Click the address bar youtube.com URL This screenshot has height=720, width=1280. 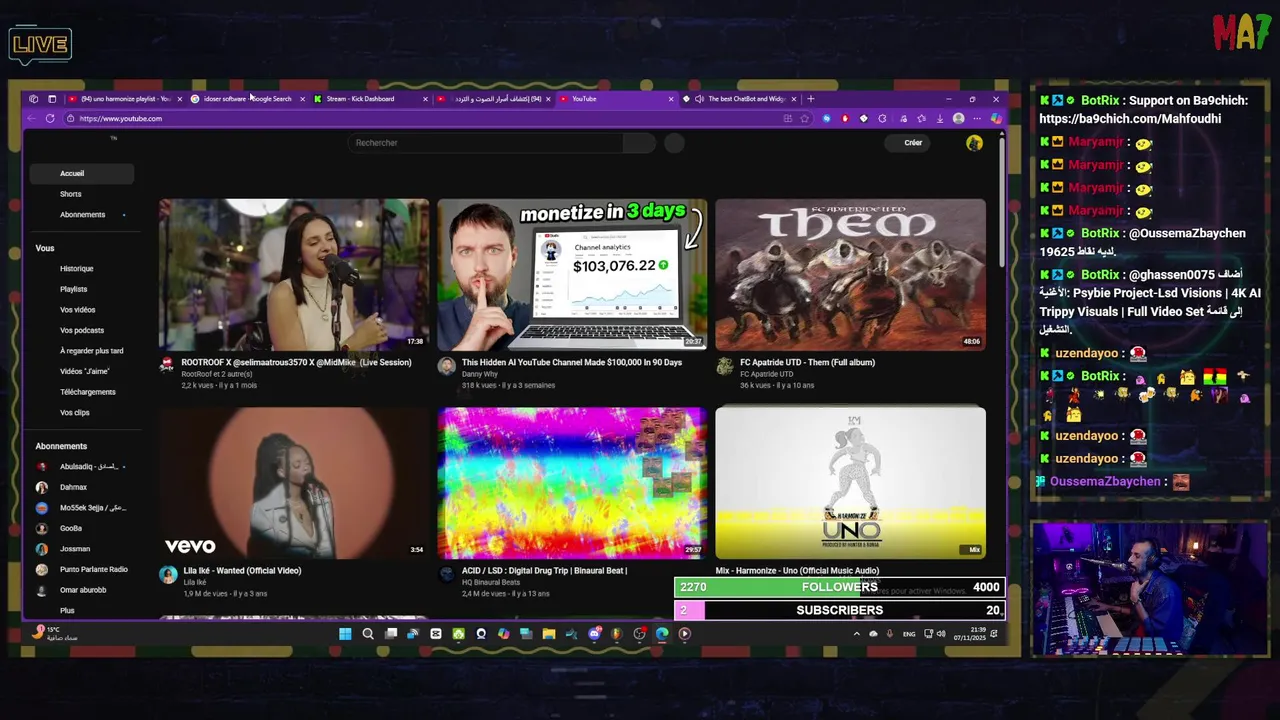click(x=120, y=118)
